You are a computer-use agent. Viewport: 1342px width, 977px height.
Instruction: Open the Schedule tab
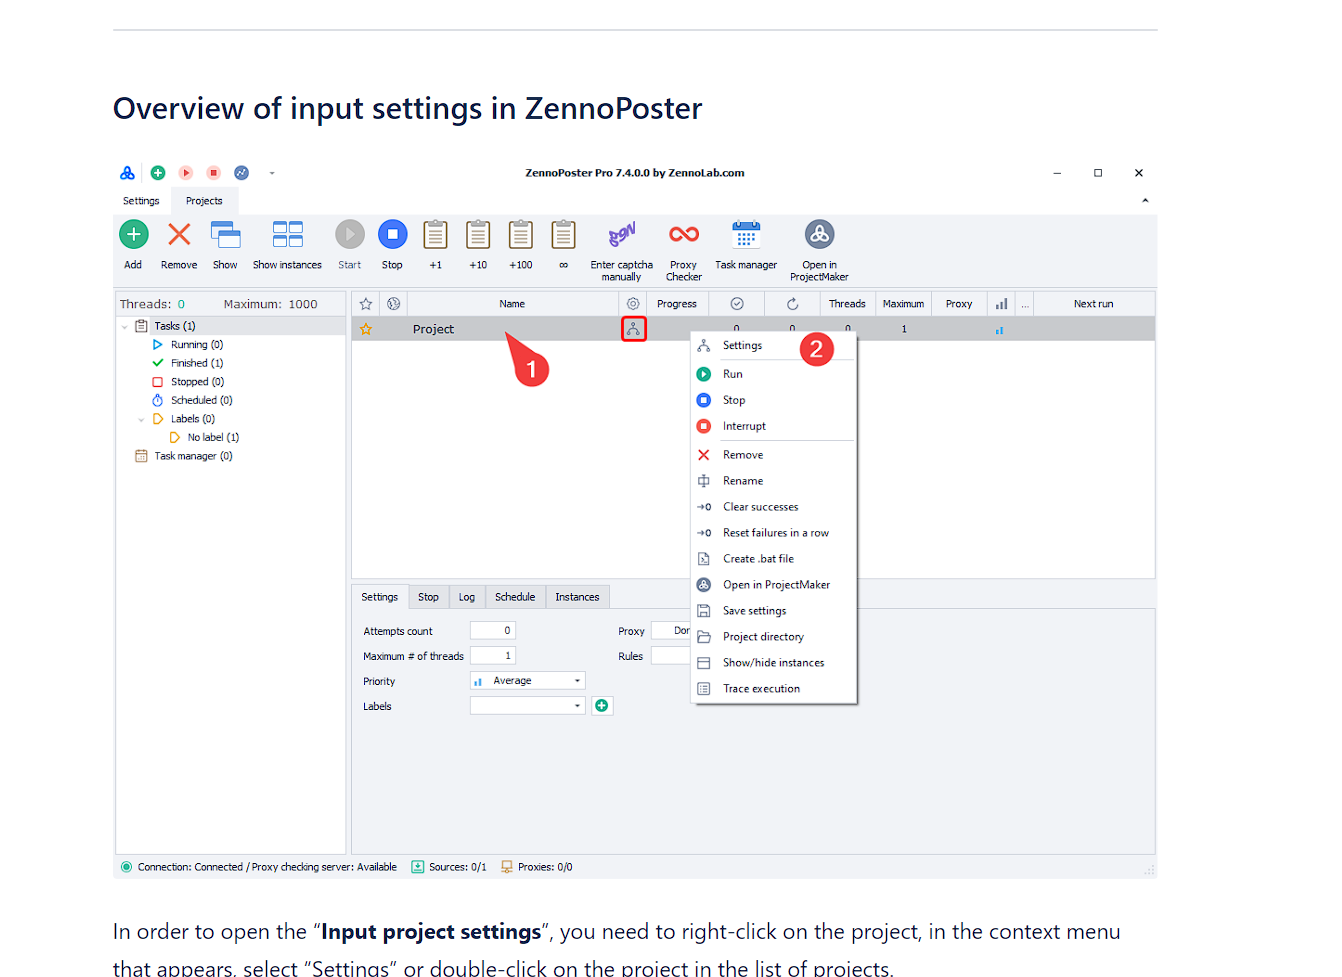coord(515,597)
